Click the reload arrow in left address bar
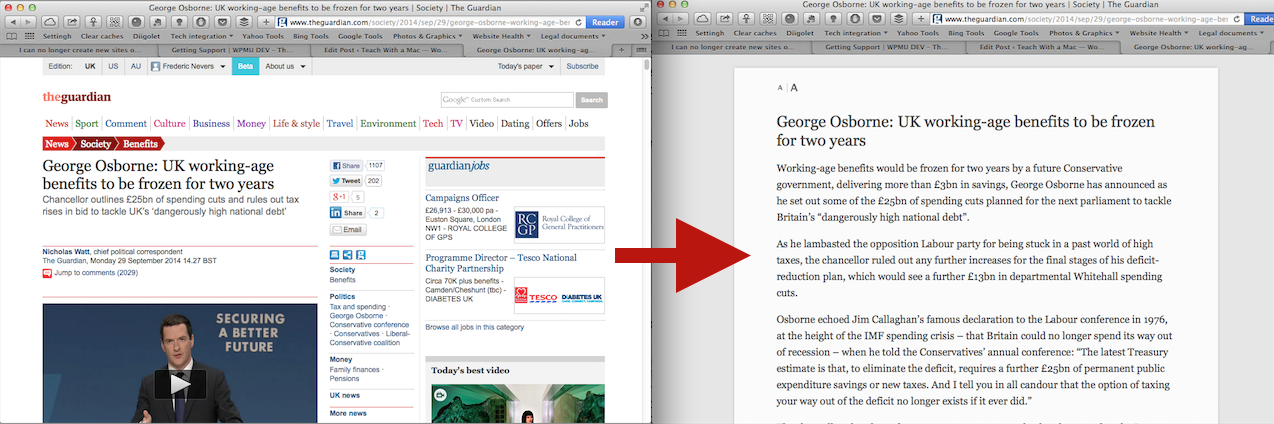Viewport: 1274px width, 424px height. point(578,21)
